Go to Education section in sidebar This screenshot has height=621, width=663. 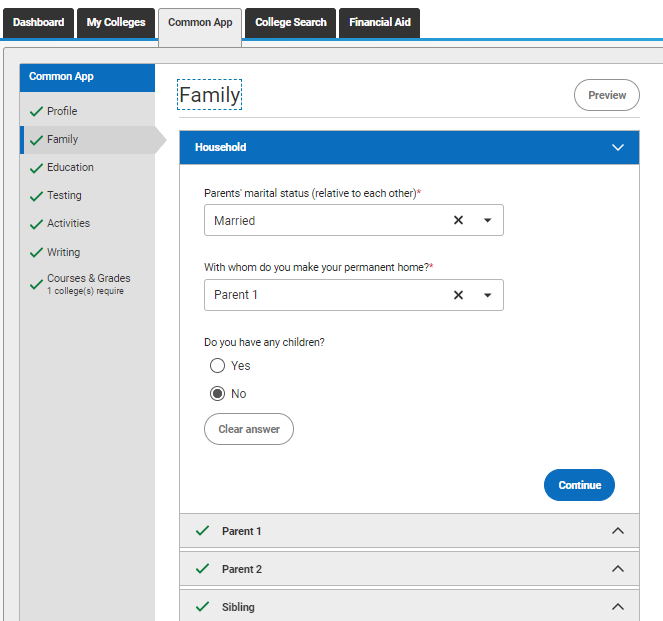[70, 167]
